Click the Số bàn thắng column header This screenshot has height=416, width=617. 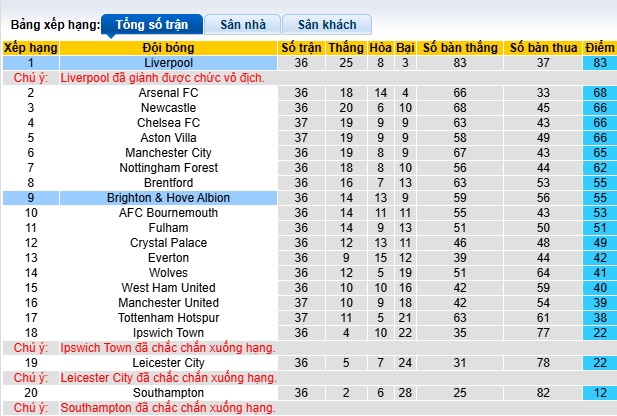coord(459,47)
